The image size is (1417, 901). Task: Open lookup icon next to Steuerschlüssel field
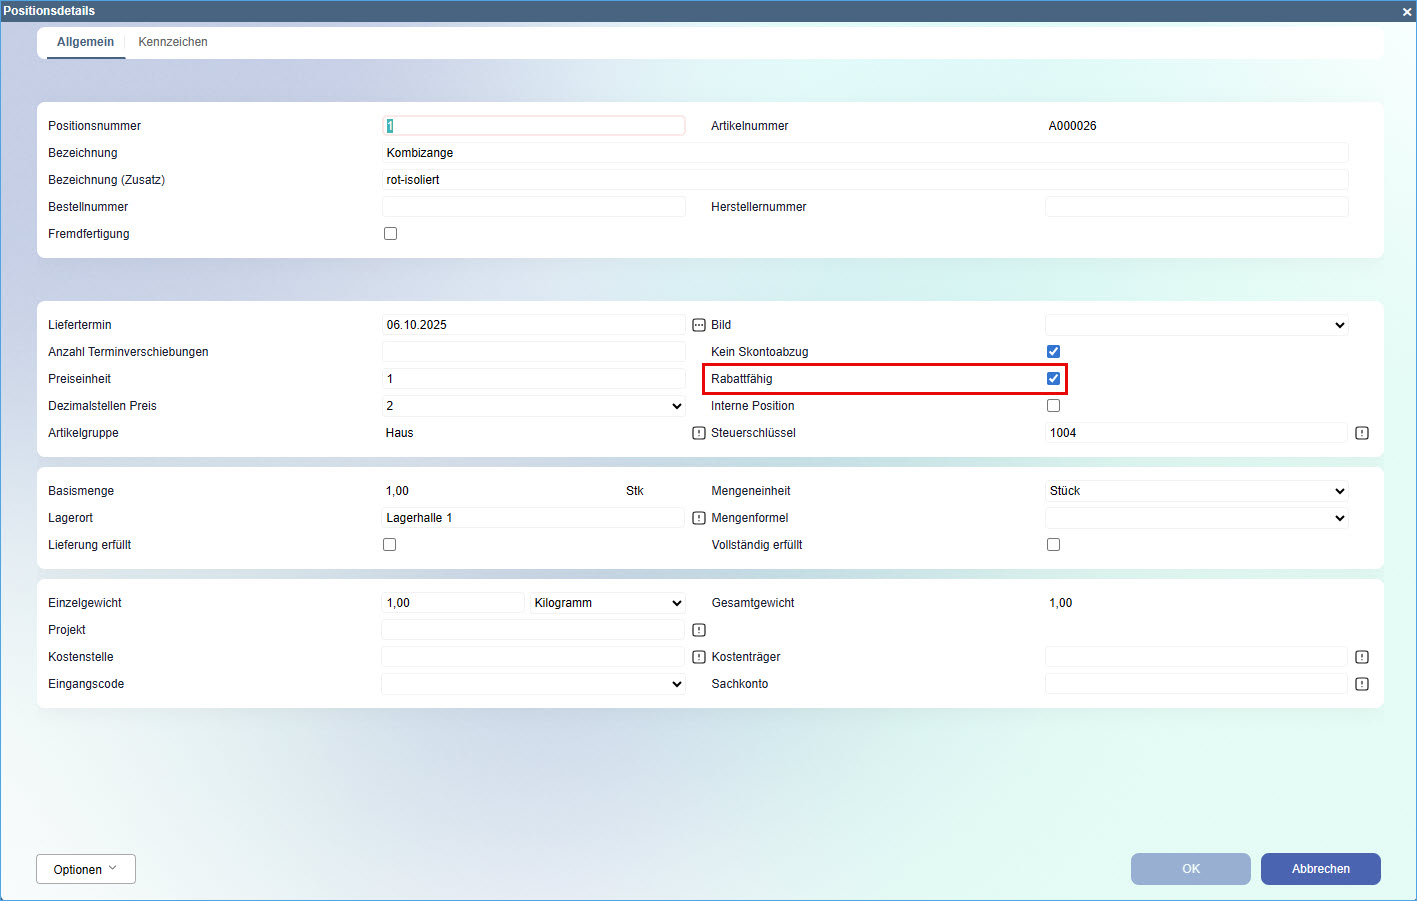coord(1361,433)
